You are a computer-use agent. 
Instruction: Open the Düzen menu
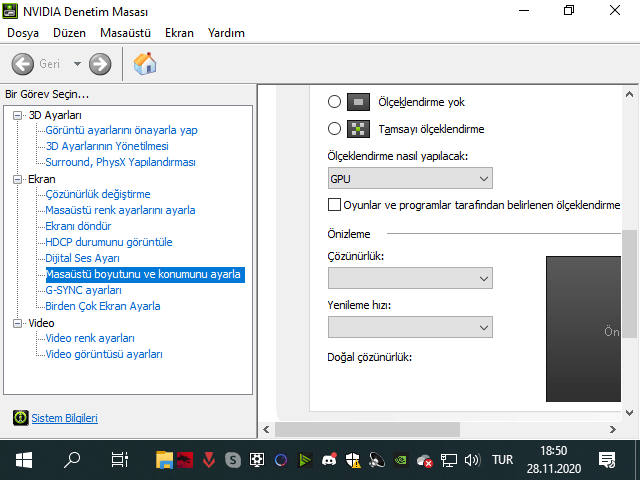(x=69, y=33)
